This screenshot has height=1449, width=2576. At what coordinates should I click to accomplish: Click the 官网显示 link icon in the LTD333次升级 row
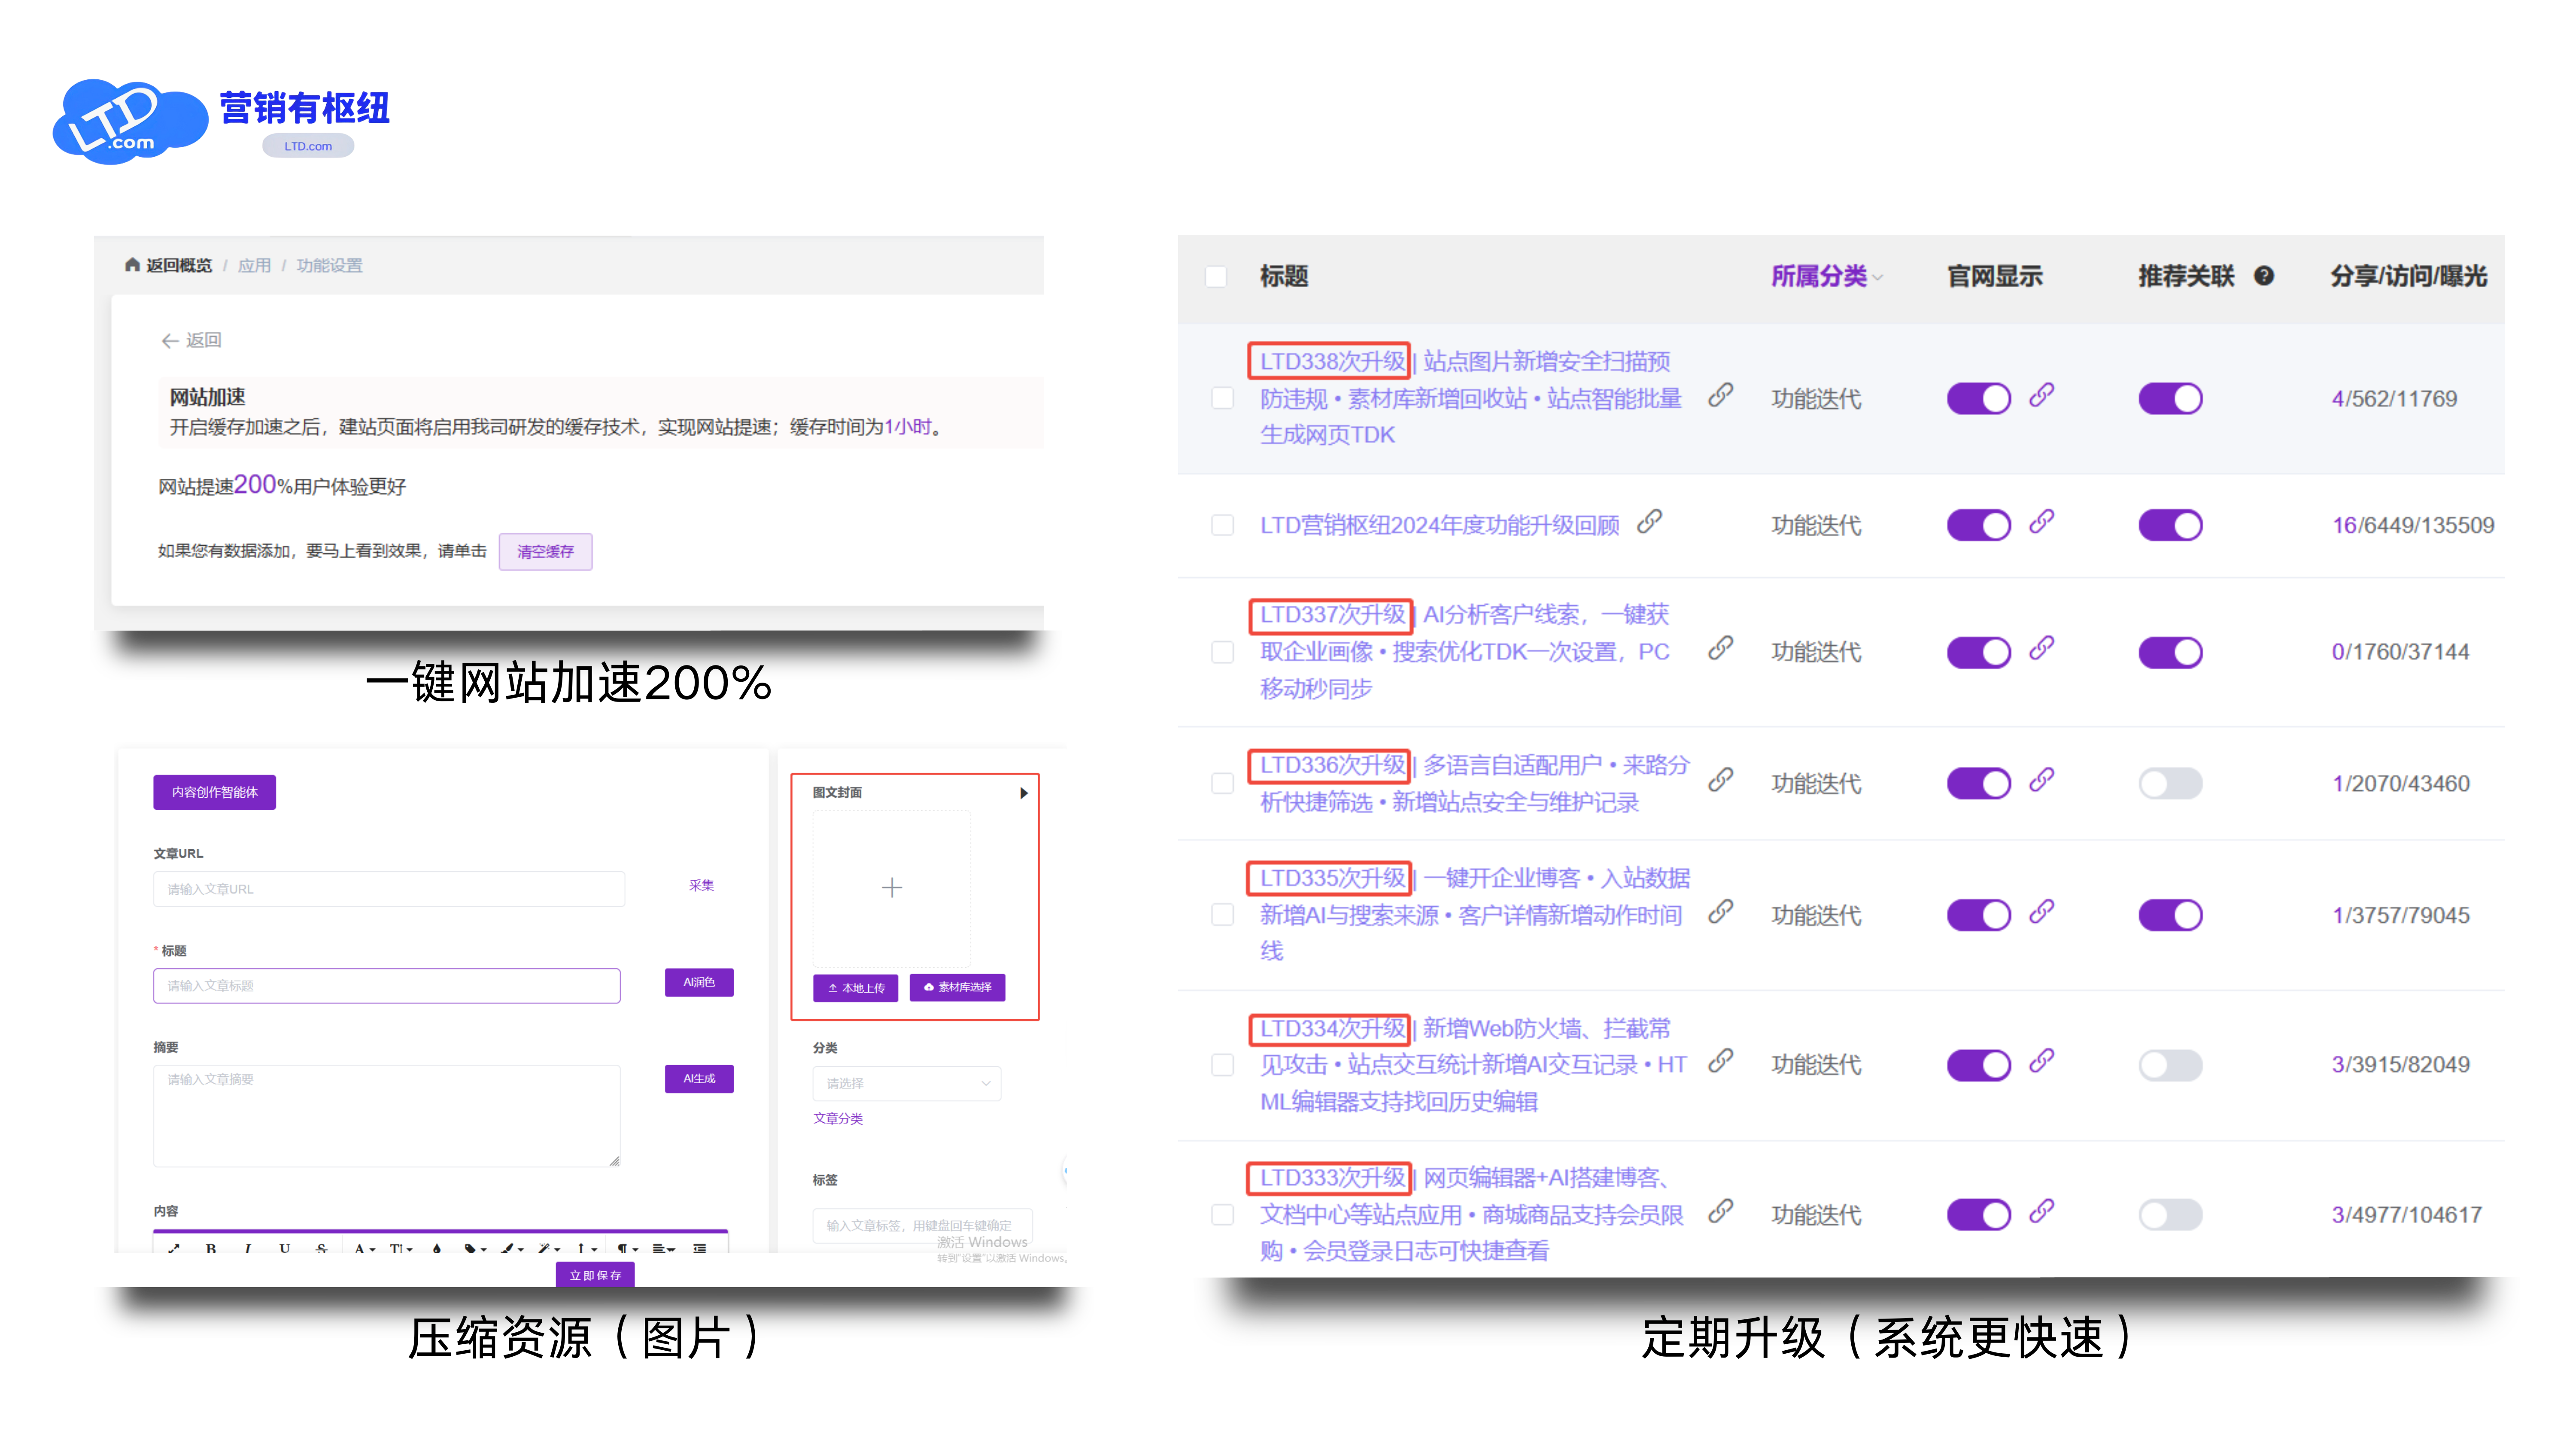pyautogui.click(x=2041, y=1212)
